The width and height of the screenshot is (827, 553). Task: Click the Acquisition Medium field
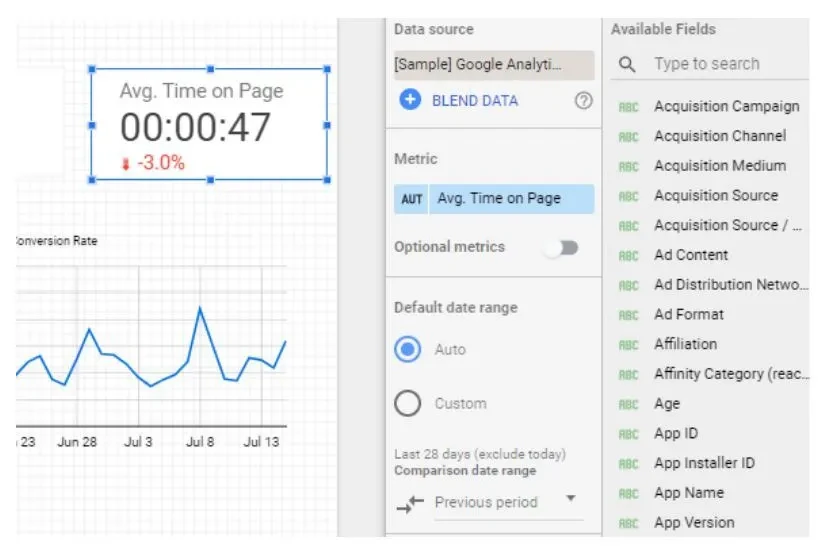[x=720, y=166]
